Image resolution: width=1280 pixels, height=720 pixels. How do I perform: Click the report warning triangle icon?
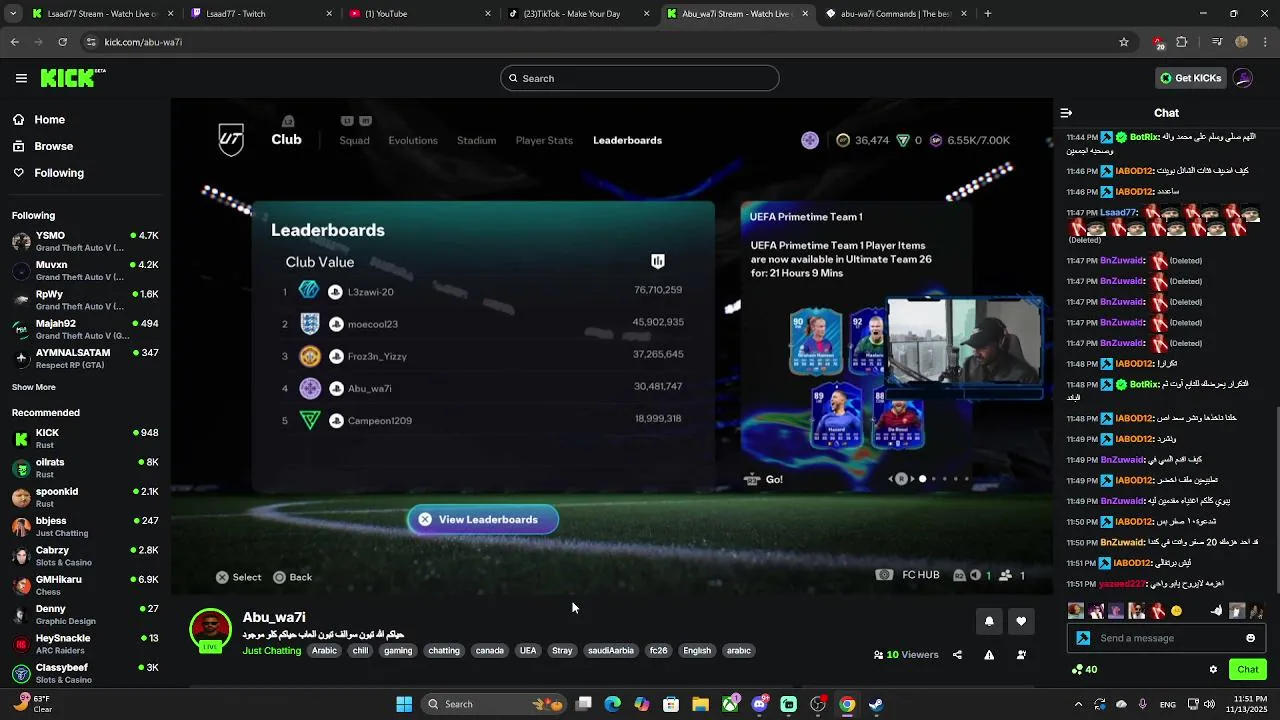pyautogui.click(x=989, y=655)
